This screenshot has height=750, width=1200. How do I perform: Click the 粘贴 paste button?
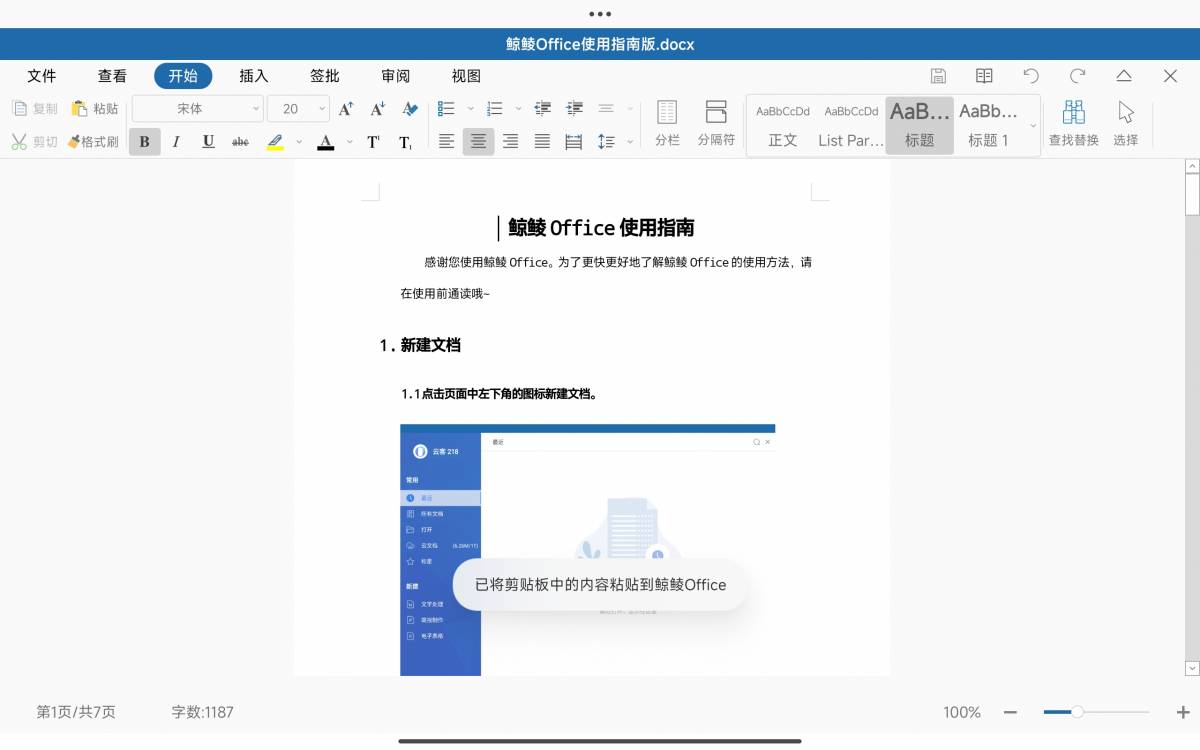pyautogui.click(x=95, y=109)
